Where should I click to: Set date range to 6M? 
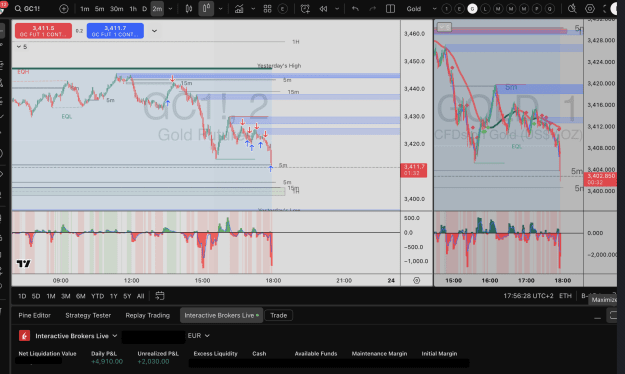[81, 296]
